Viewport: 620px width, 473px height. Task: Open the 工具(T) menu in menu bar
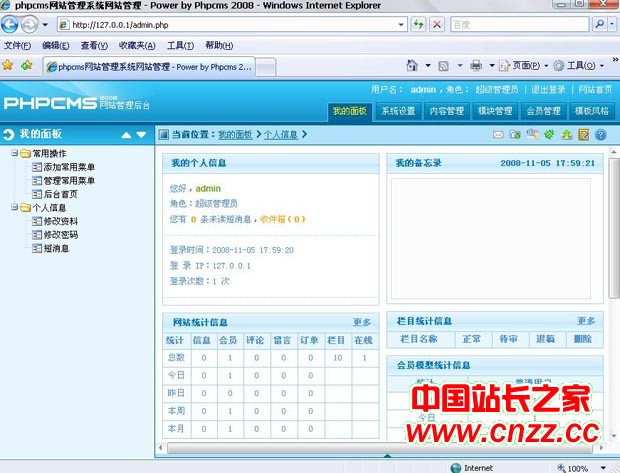180,45
